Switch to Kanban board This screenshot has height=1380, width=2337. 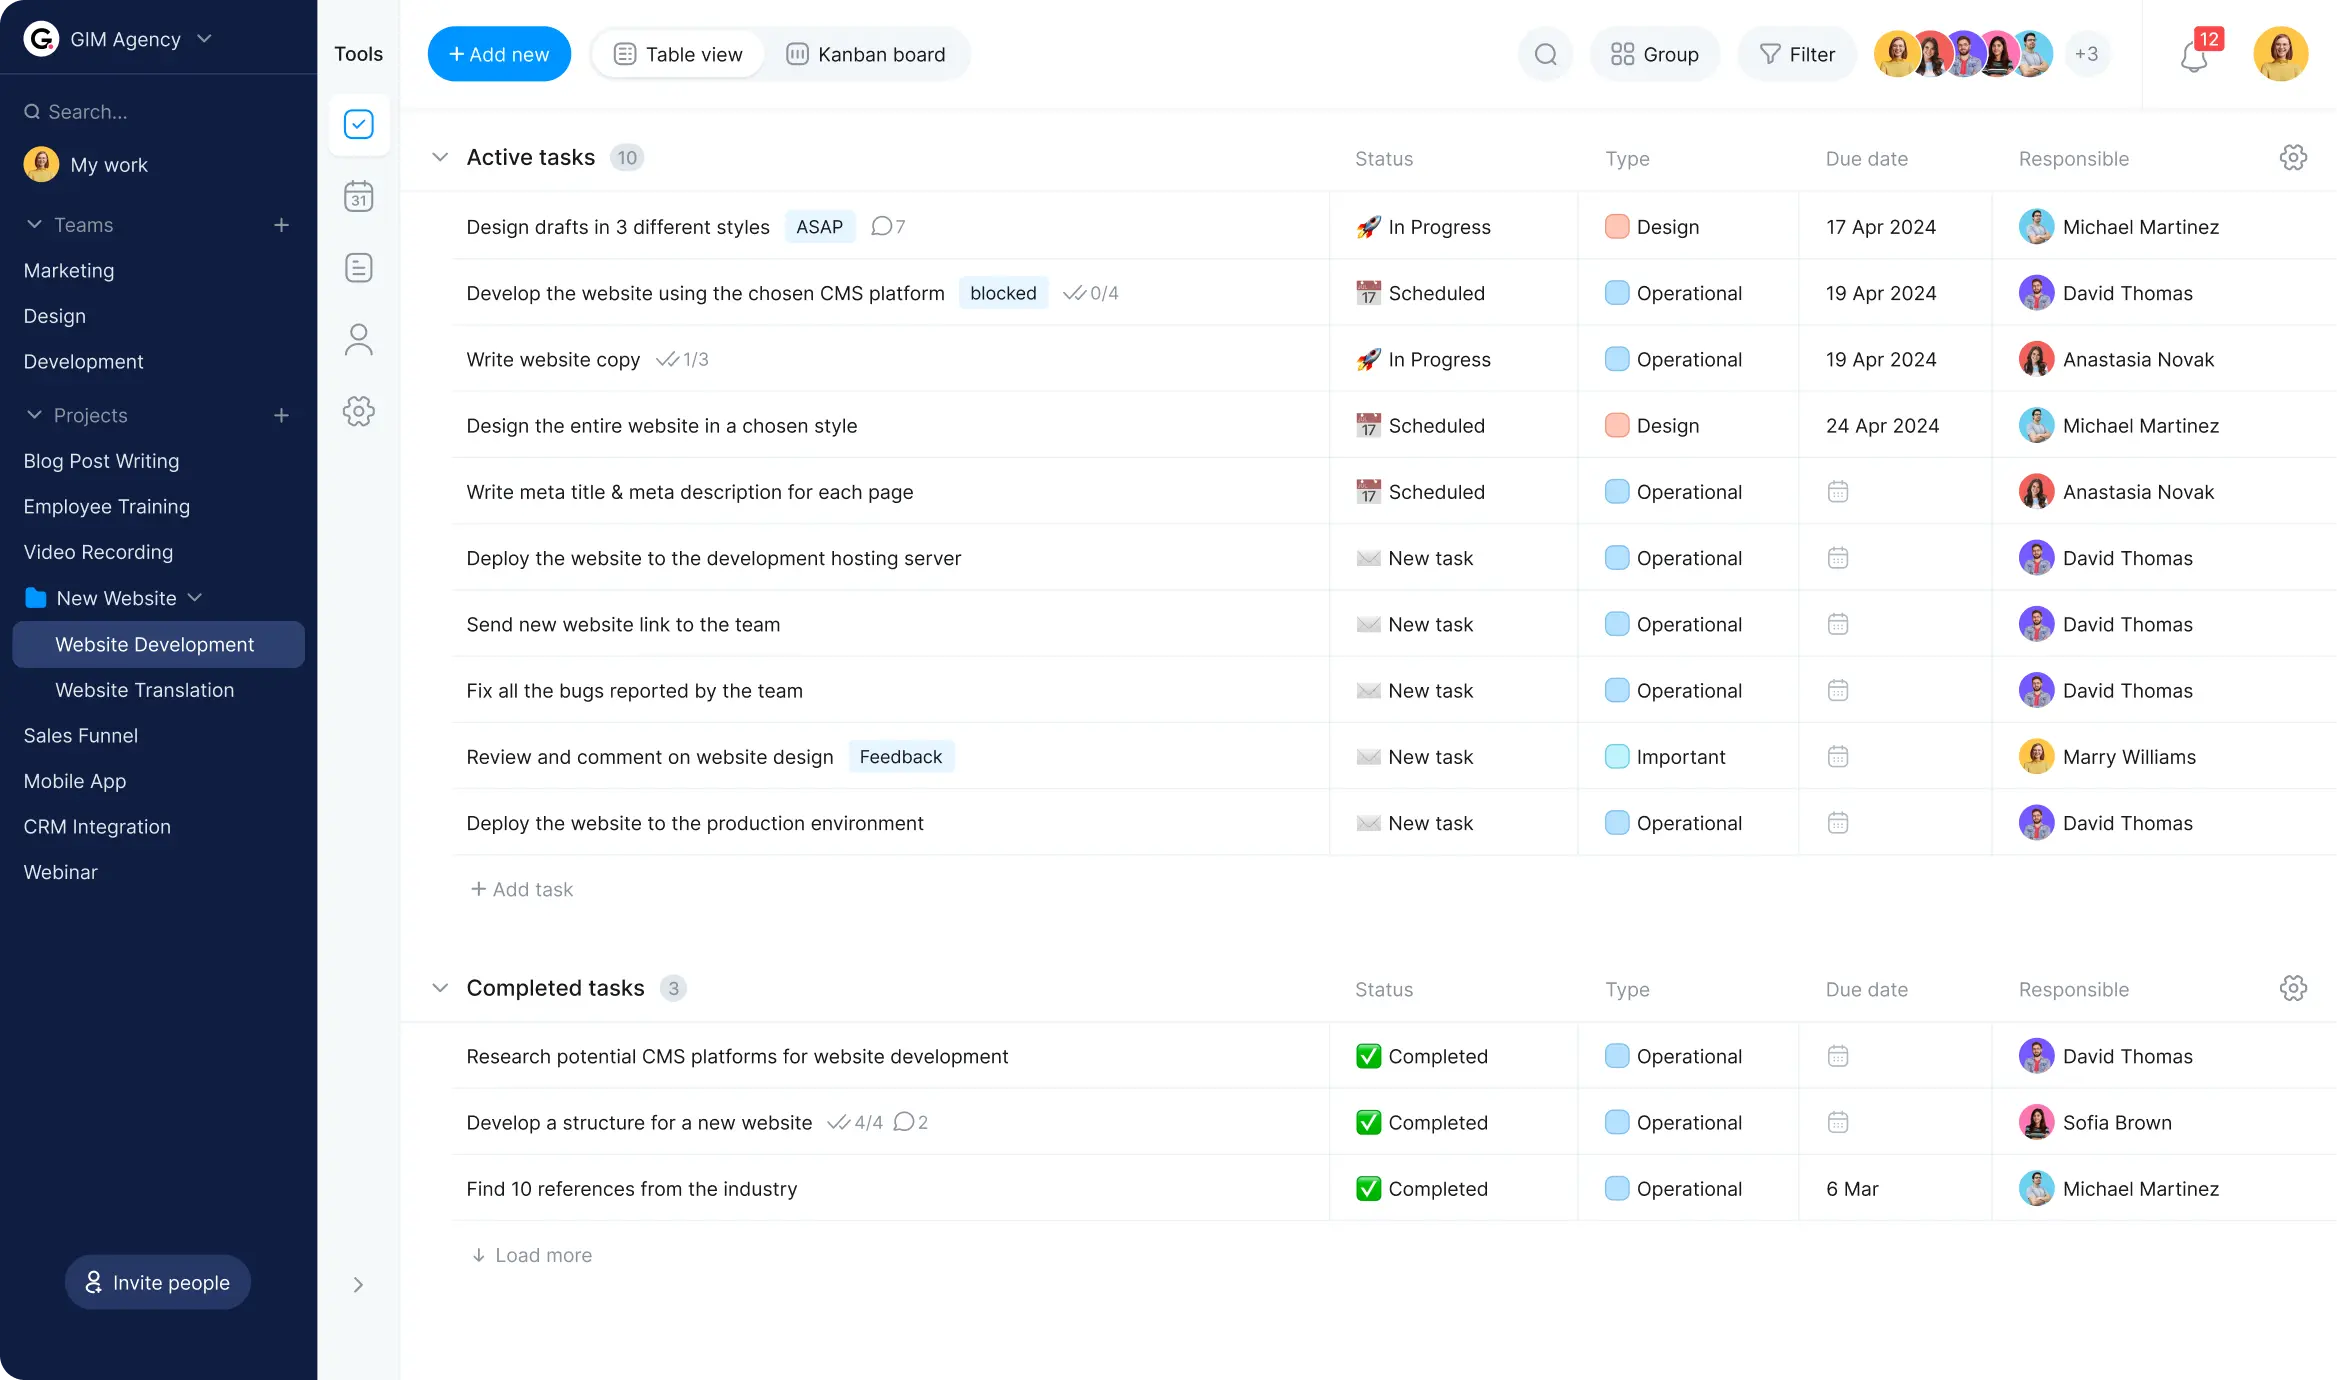(866, 54)
